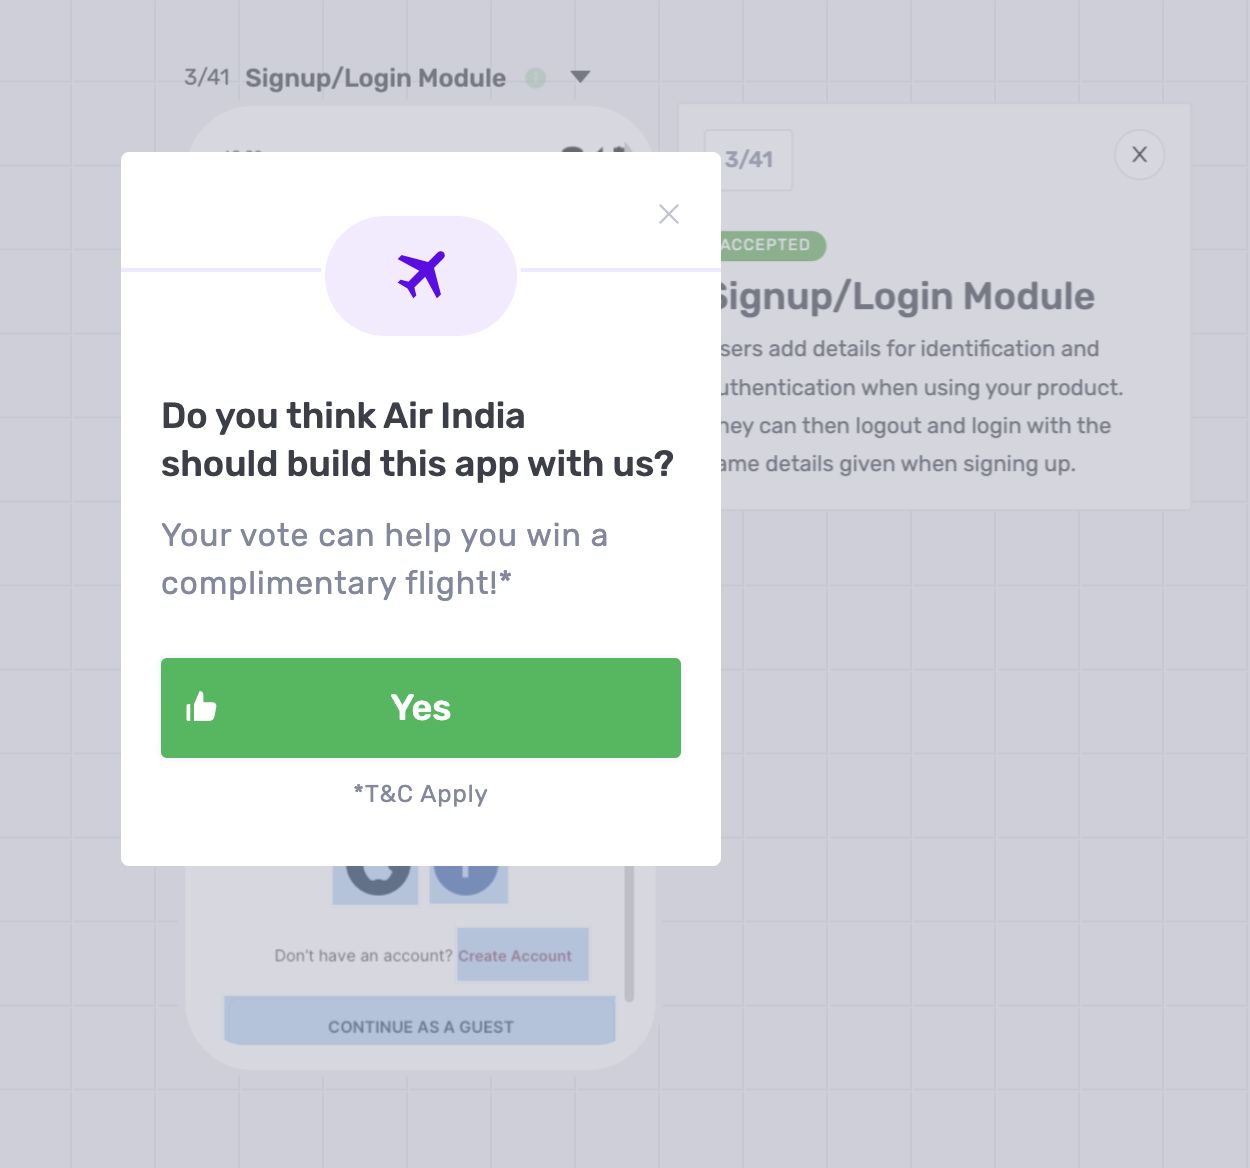
Task: Click the 3/41 badge in details panel
Action: pyautogui.click(x=749, y=160)
